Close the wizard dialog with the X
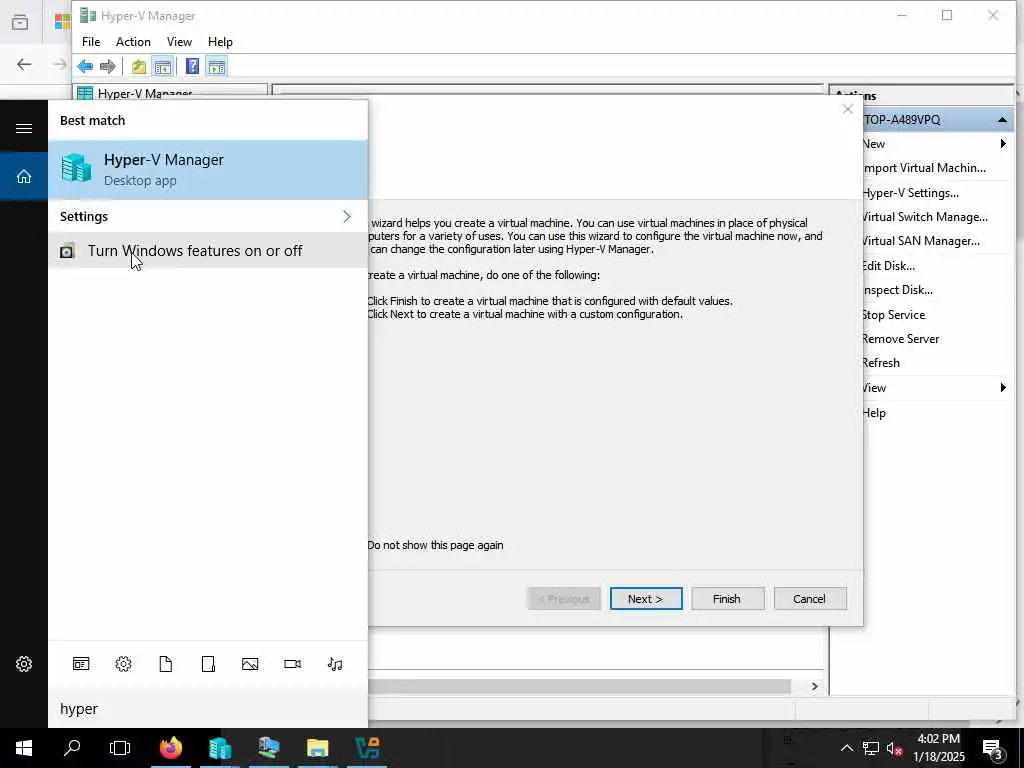Screen dimensions: 1024x768 point(848,109)
